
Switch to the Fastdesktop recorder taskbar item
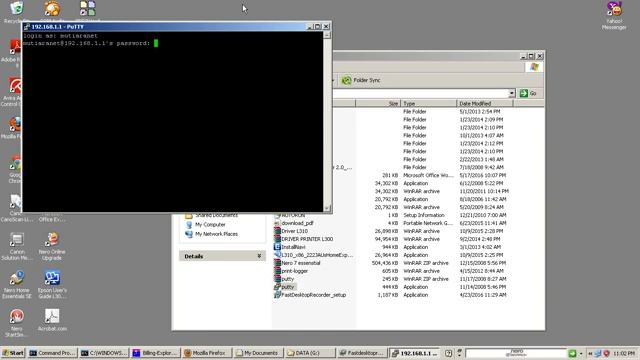361,353
